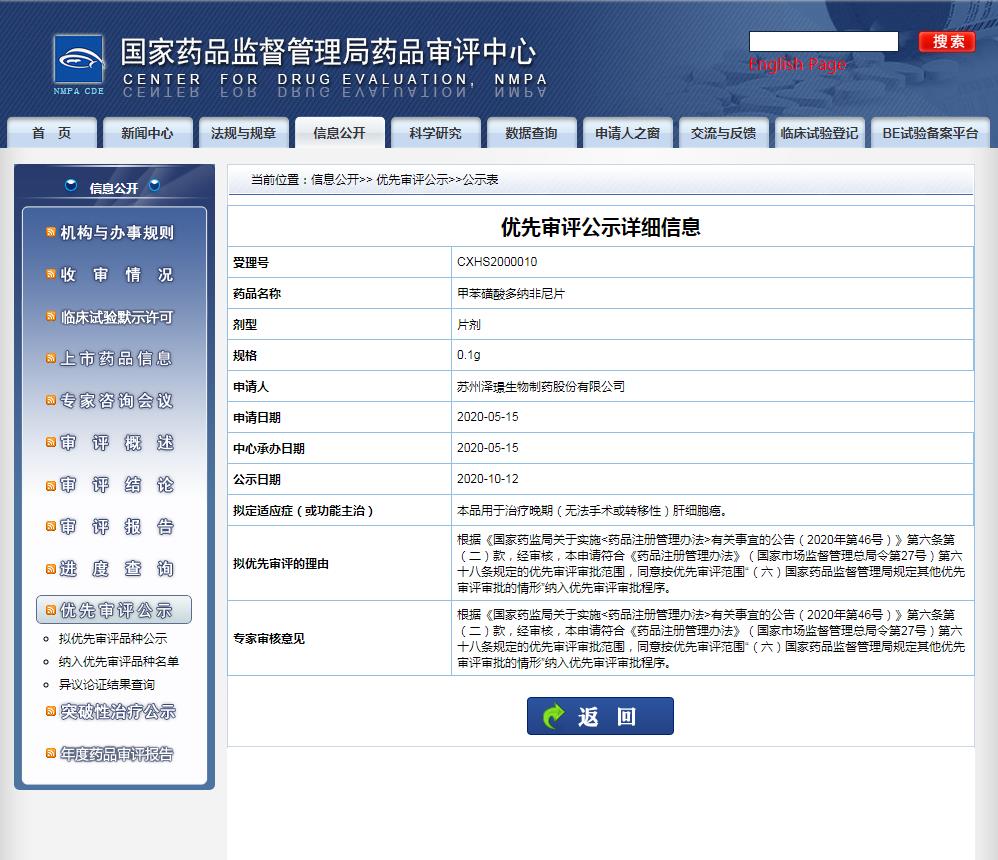Click the acceptance number CXHS2000010
998x860 pixels.
[x=497, y=262]
